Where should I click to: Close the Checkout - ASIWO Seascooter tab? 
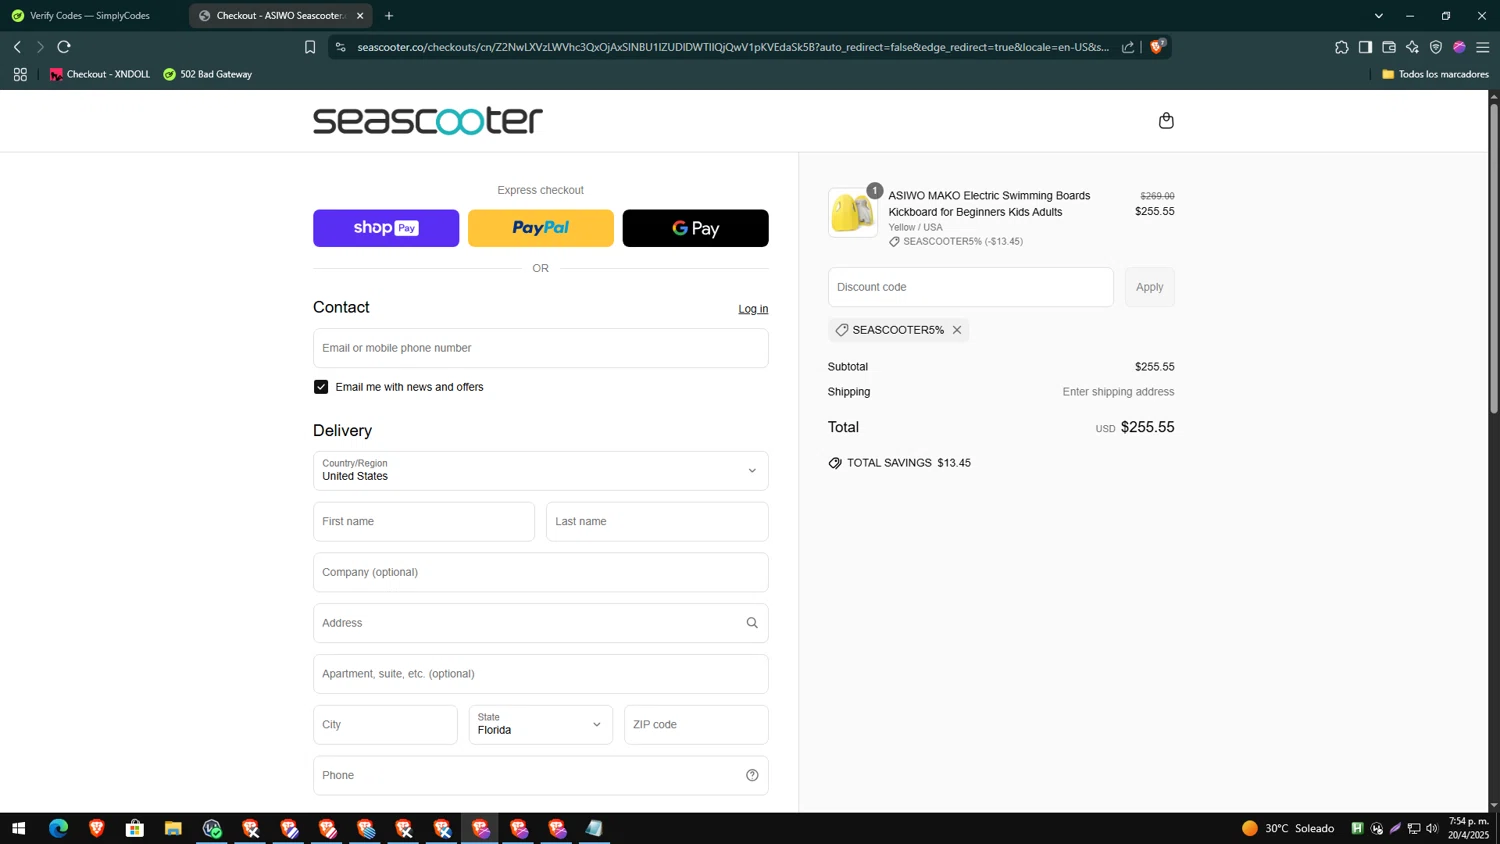pos(360,16)
